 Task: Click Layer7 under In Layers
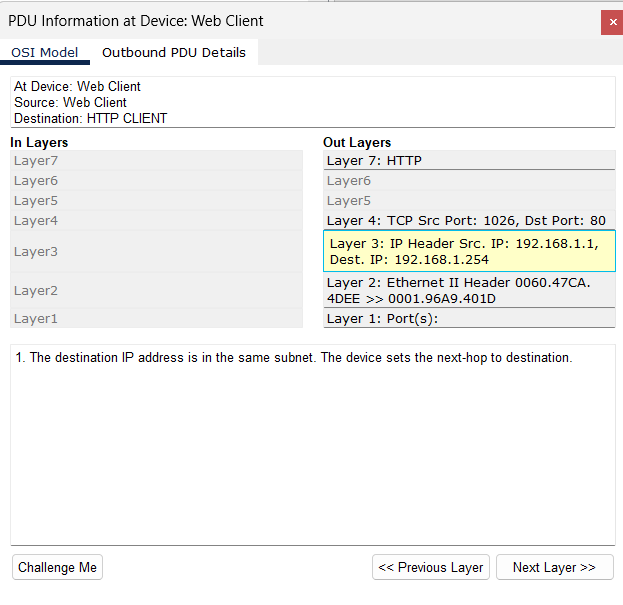[x=157, y=160]
